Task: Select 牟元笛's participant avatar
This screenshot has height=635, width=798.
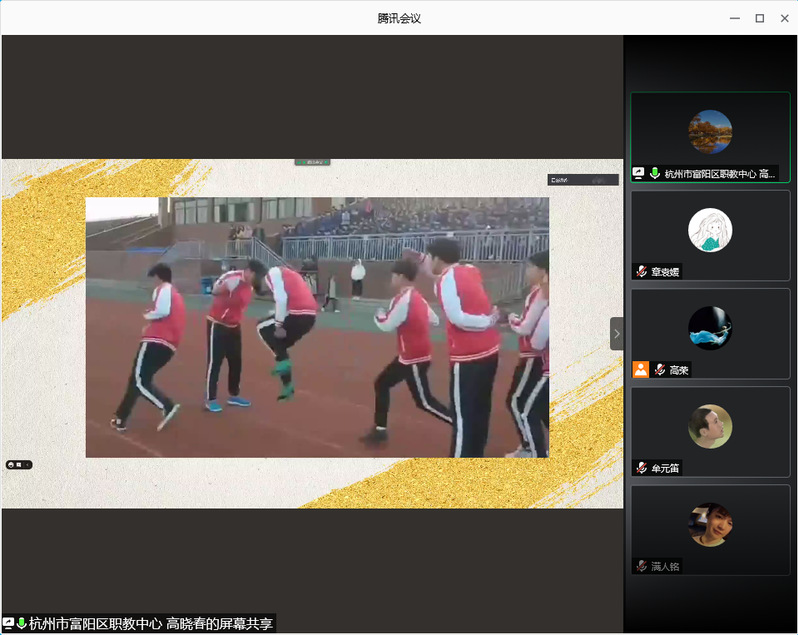Action: [x=710, y=426]
